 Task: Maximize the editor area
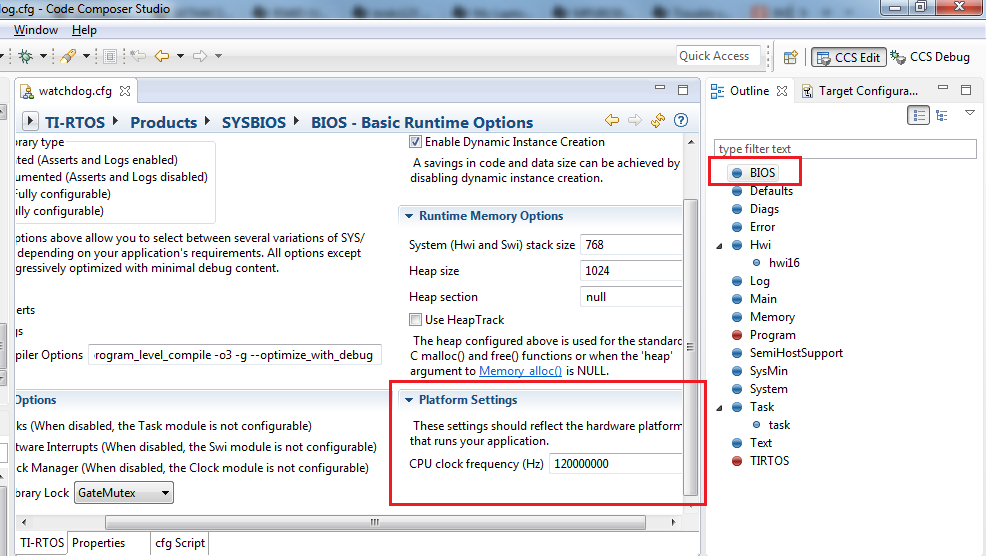(x=683, y=90)
